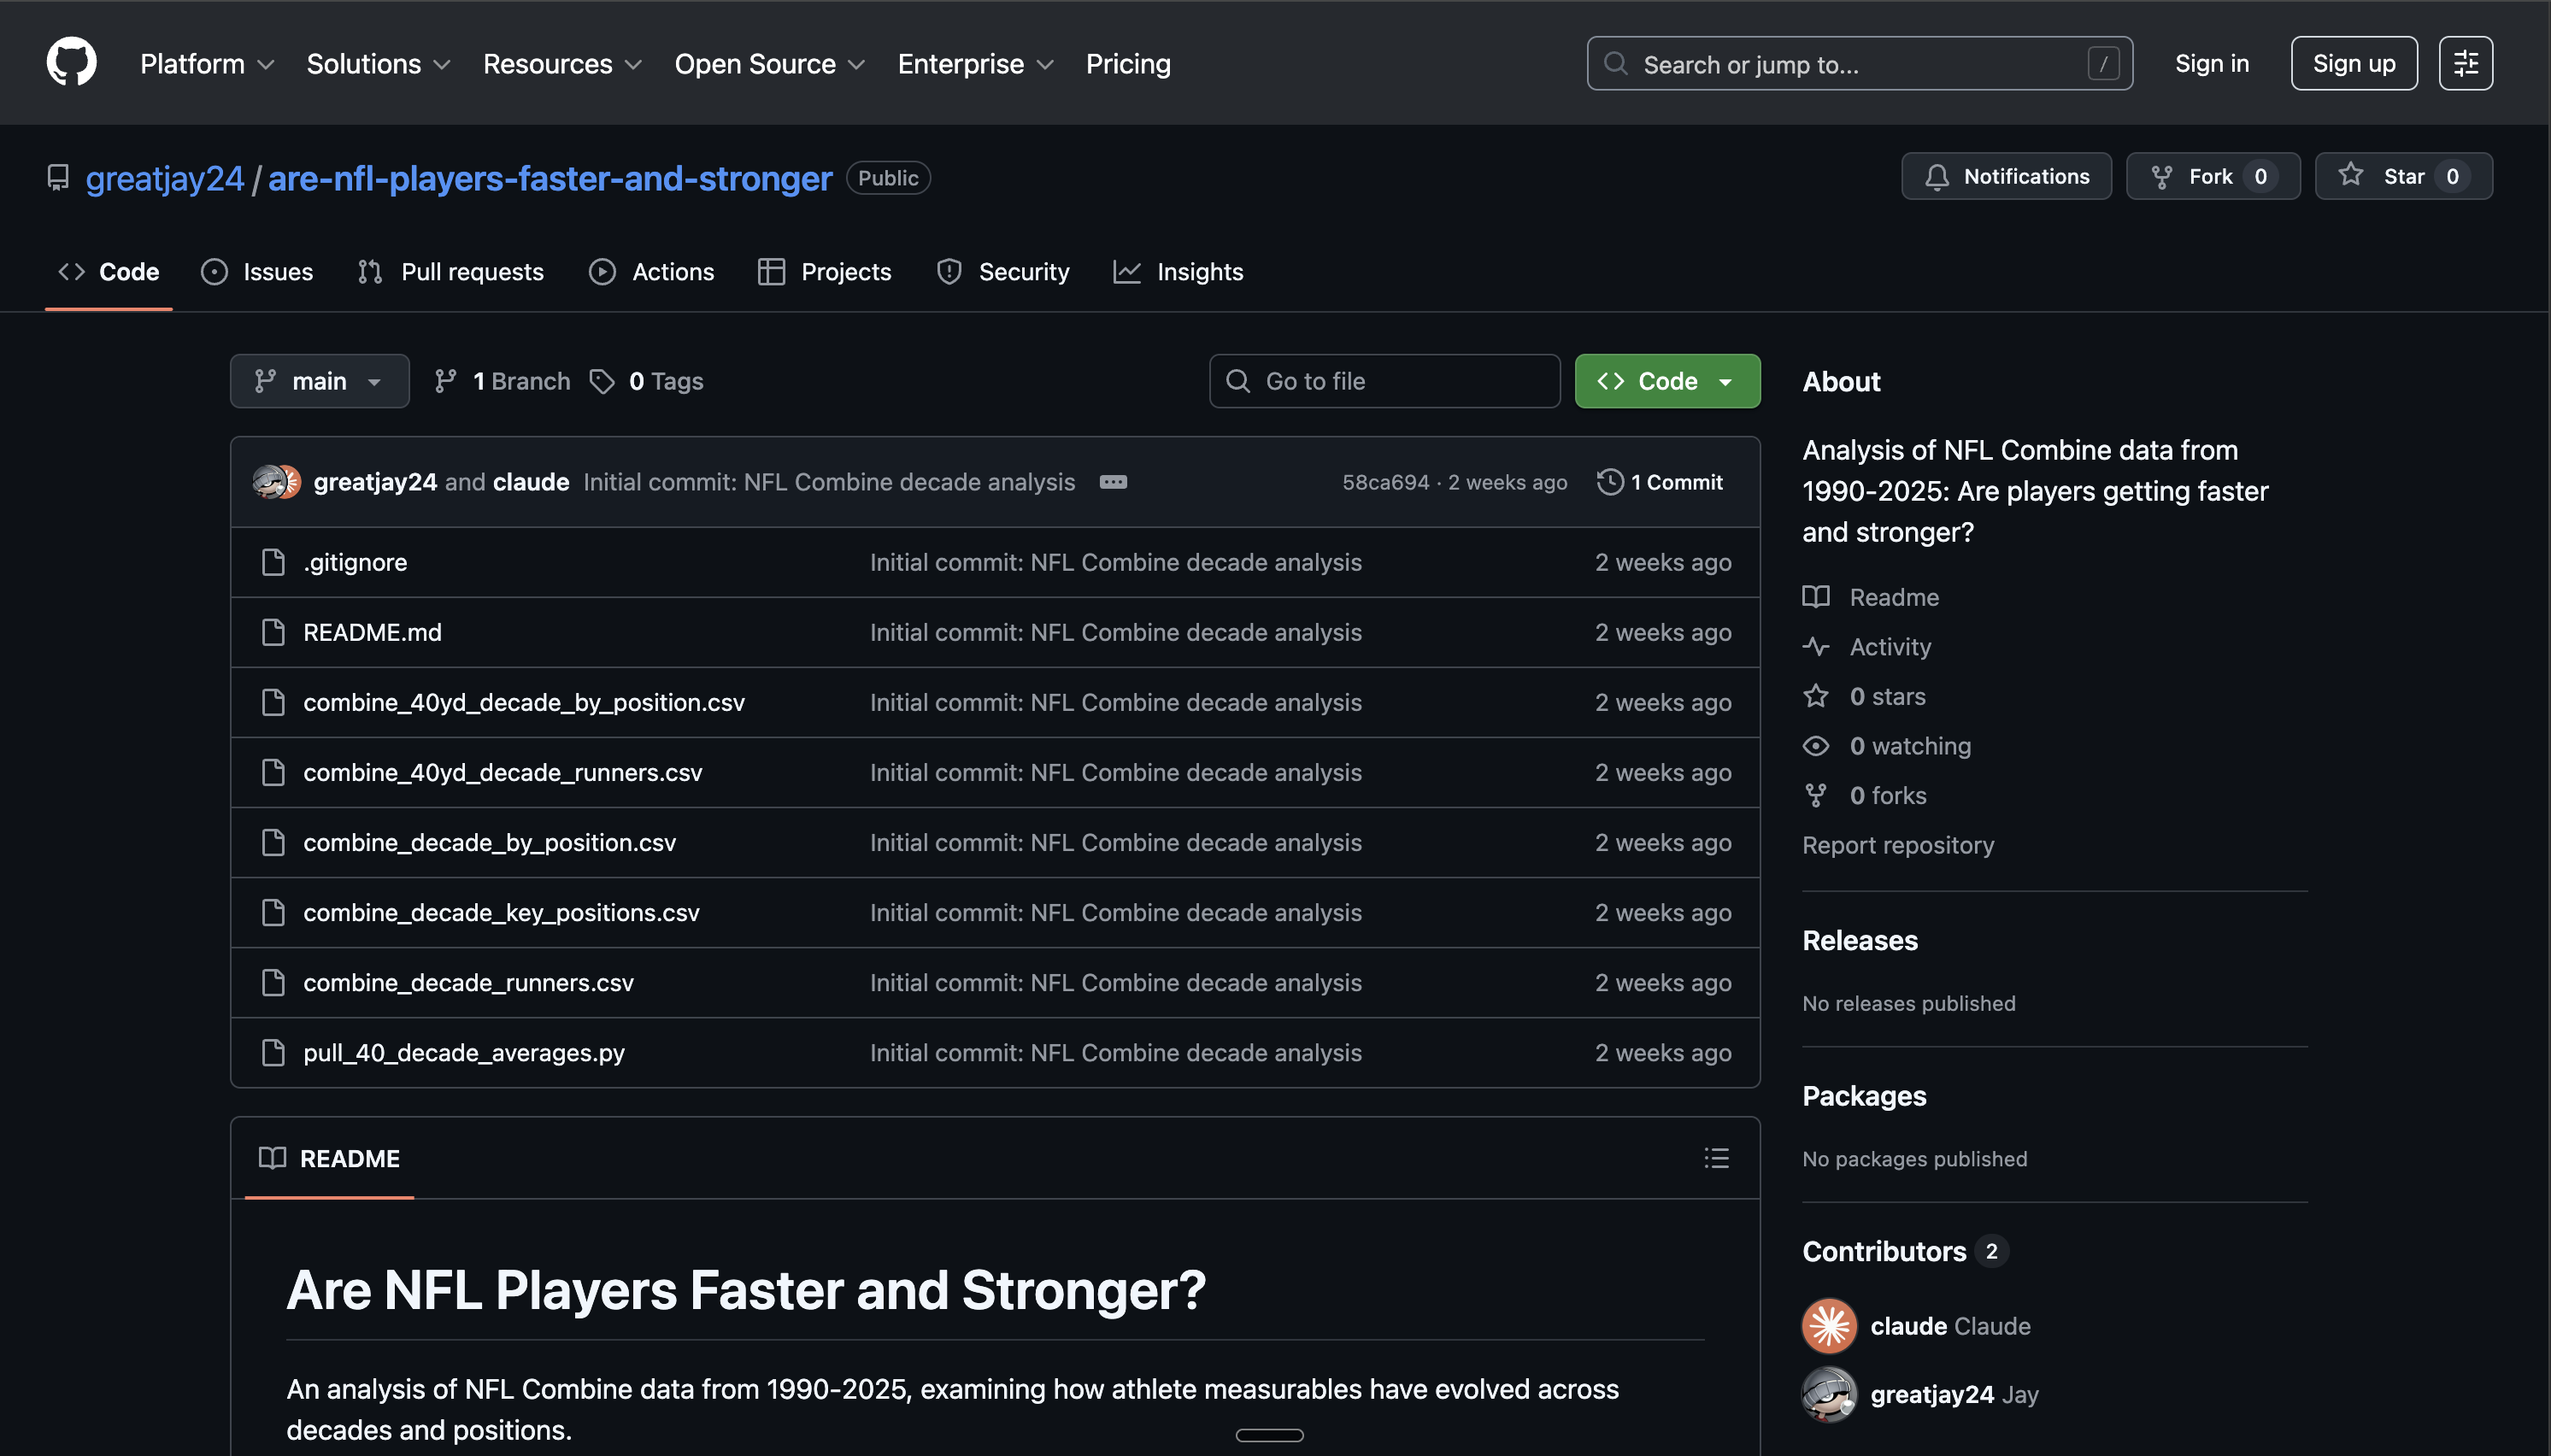The image size is (2551, 1456).
Task: Click claude contributor avatar
Action: (1829, 1326)
